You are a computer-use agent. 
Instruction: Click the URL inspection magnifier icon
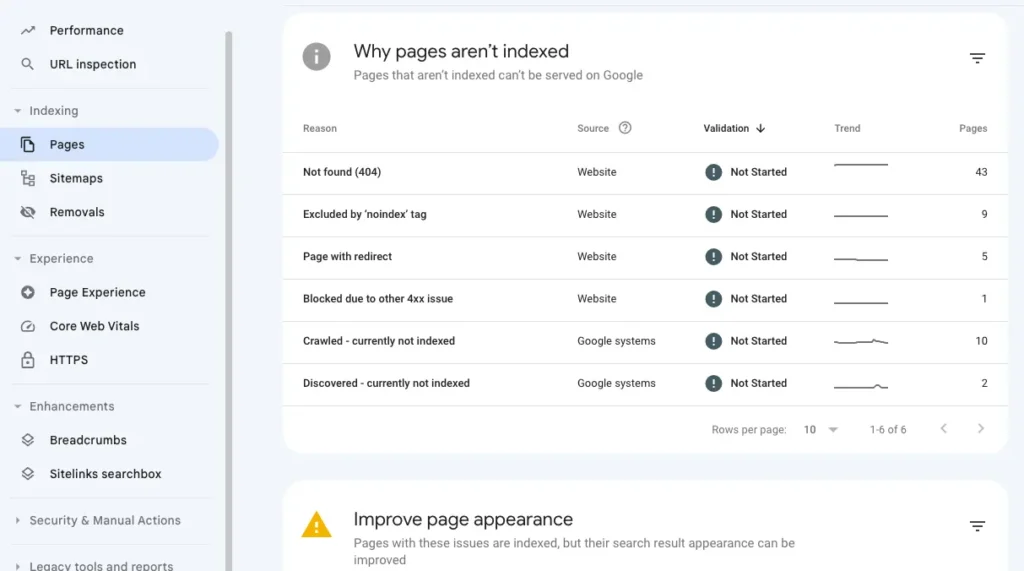point(27,64)
